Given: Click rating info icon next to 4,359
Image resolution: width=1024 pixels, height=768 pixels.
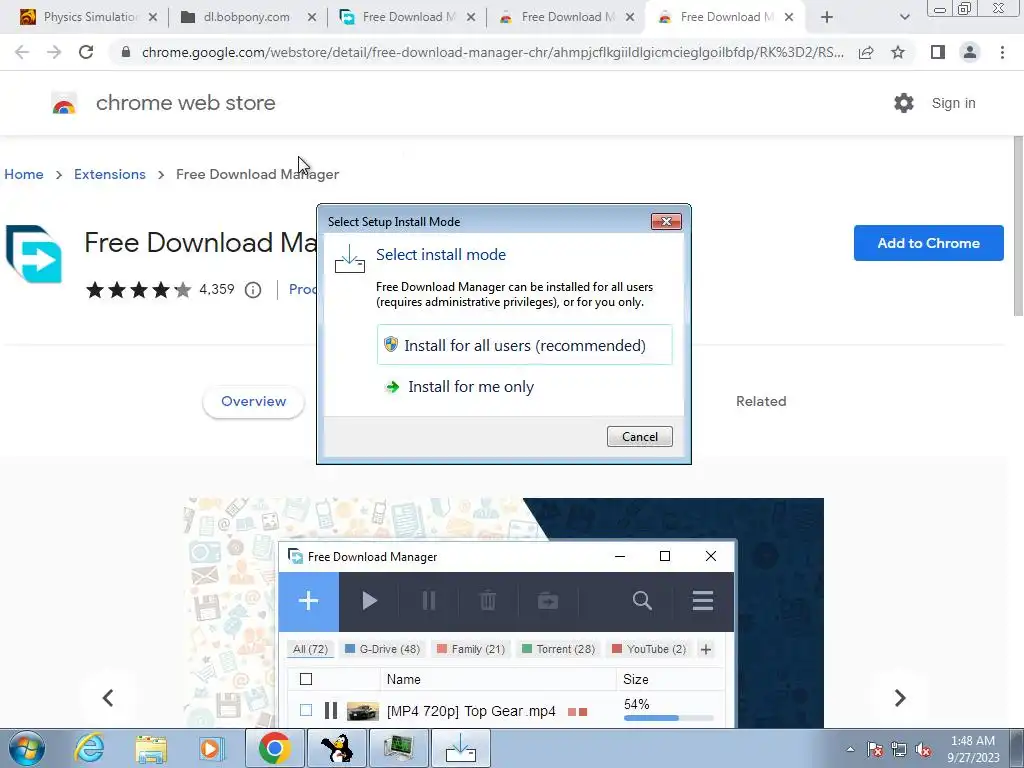Looking at the screenshot, I should [253, 290].
